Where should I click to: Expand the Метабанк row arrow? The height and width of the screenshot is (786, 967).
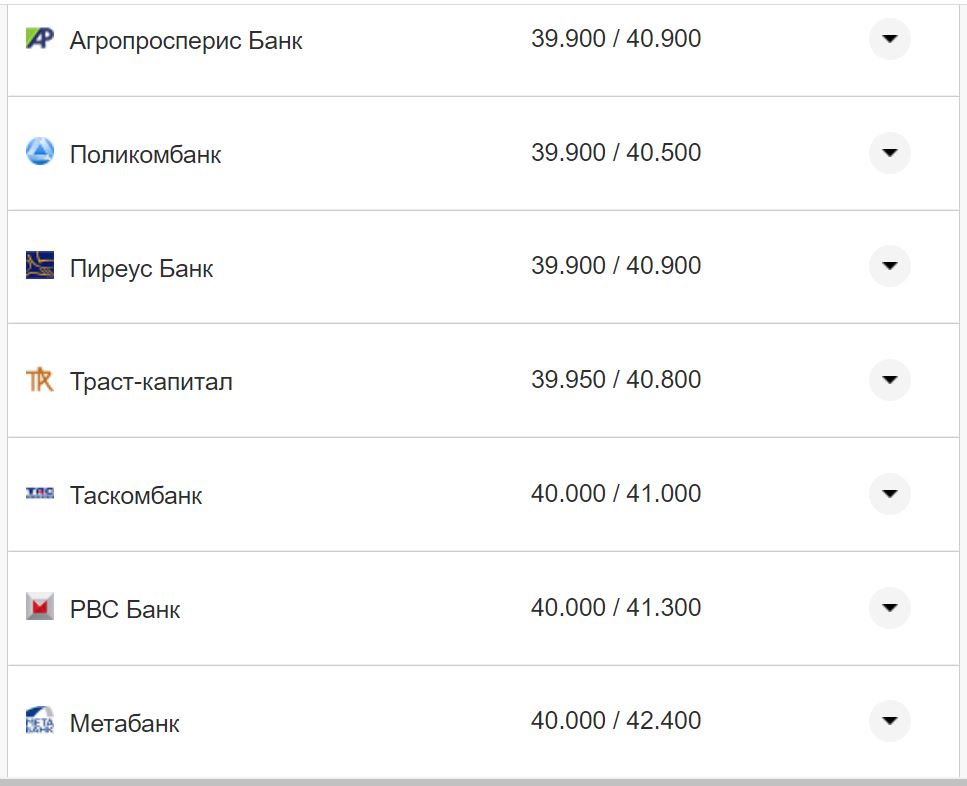889,721
